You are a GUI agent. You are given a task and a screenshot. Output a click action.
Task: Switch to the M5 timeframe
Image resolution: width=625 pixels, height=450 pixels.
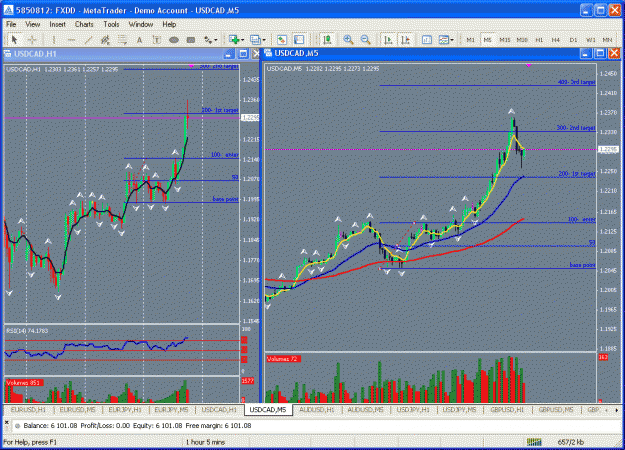(487, 40)
